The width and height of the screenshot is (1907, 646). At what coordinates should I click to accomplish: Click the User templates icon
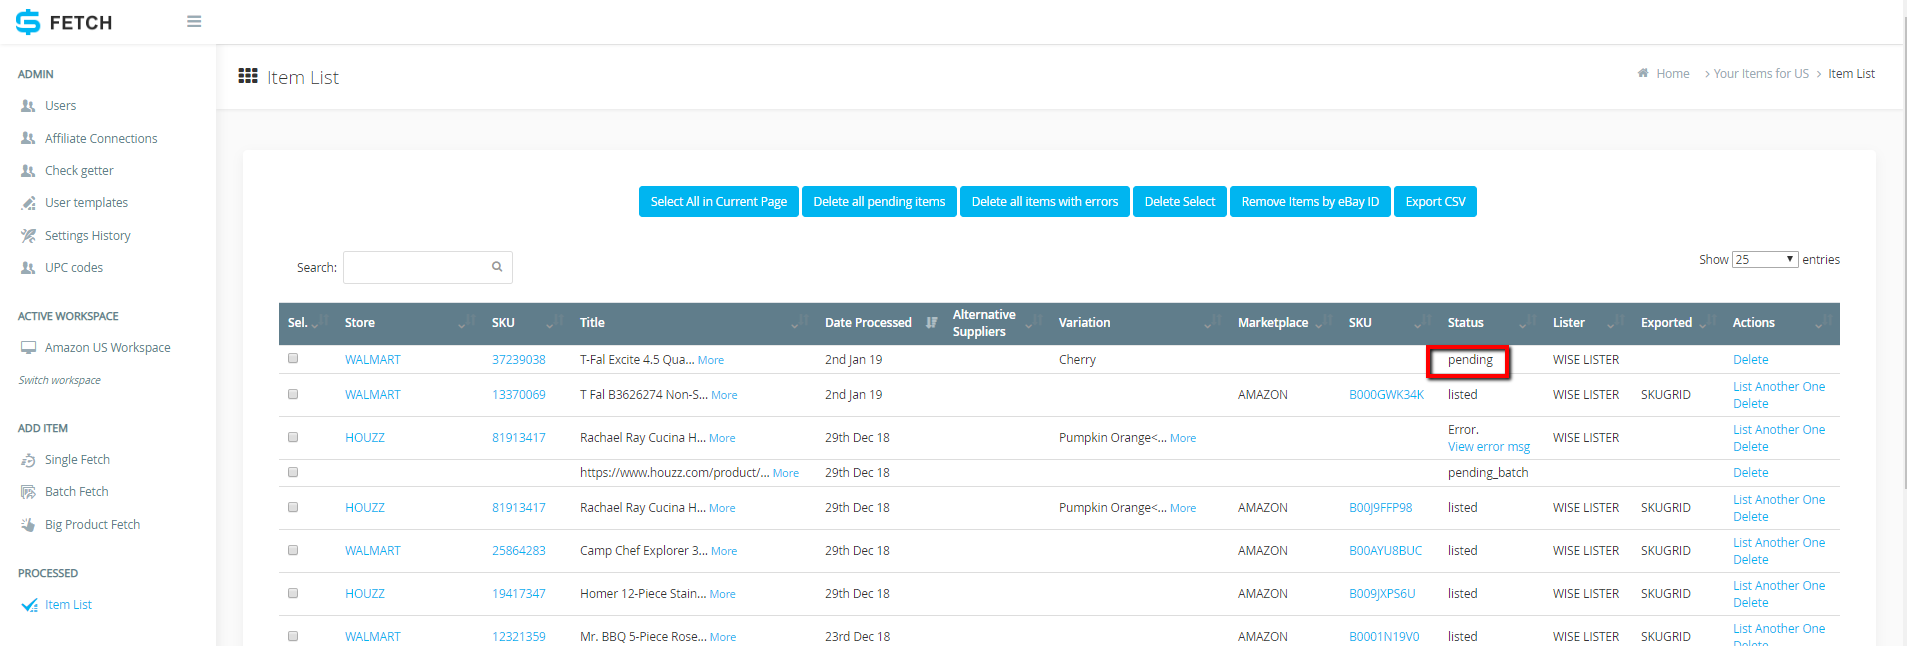click(x=28, y=203)
